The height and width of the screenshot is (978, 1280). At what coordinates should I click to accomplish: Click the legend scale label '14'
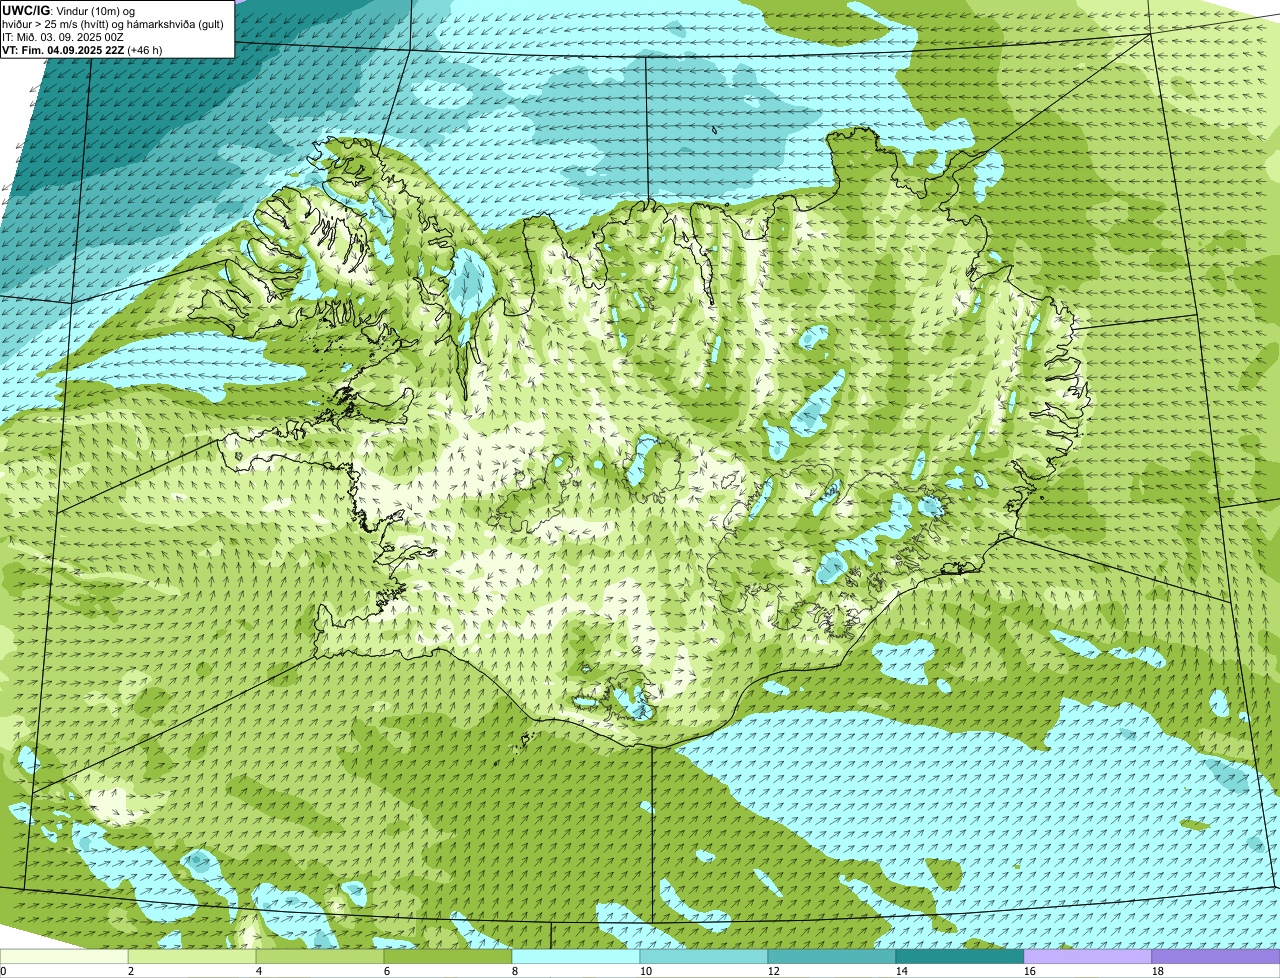902,971
